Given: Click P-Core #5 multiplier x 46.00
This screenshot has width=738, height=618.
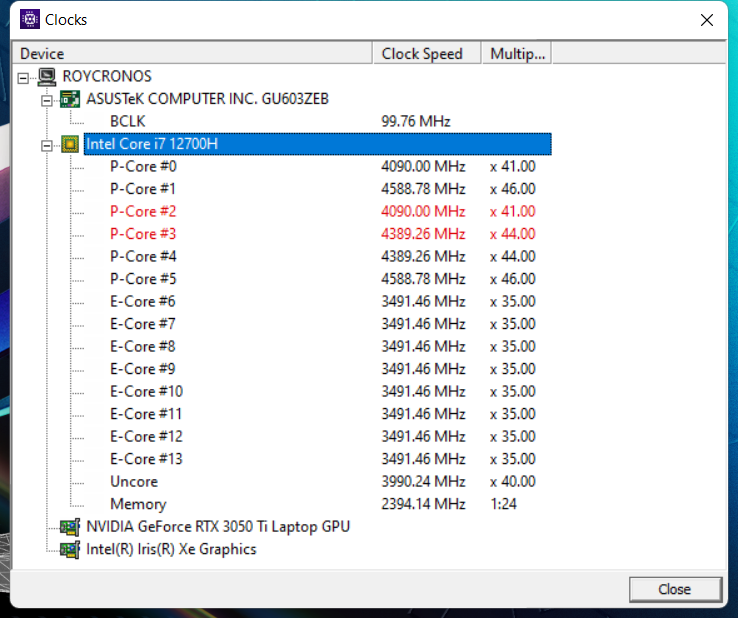Looking at the screenshot, I should pos(513,279).
